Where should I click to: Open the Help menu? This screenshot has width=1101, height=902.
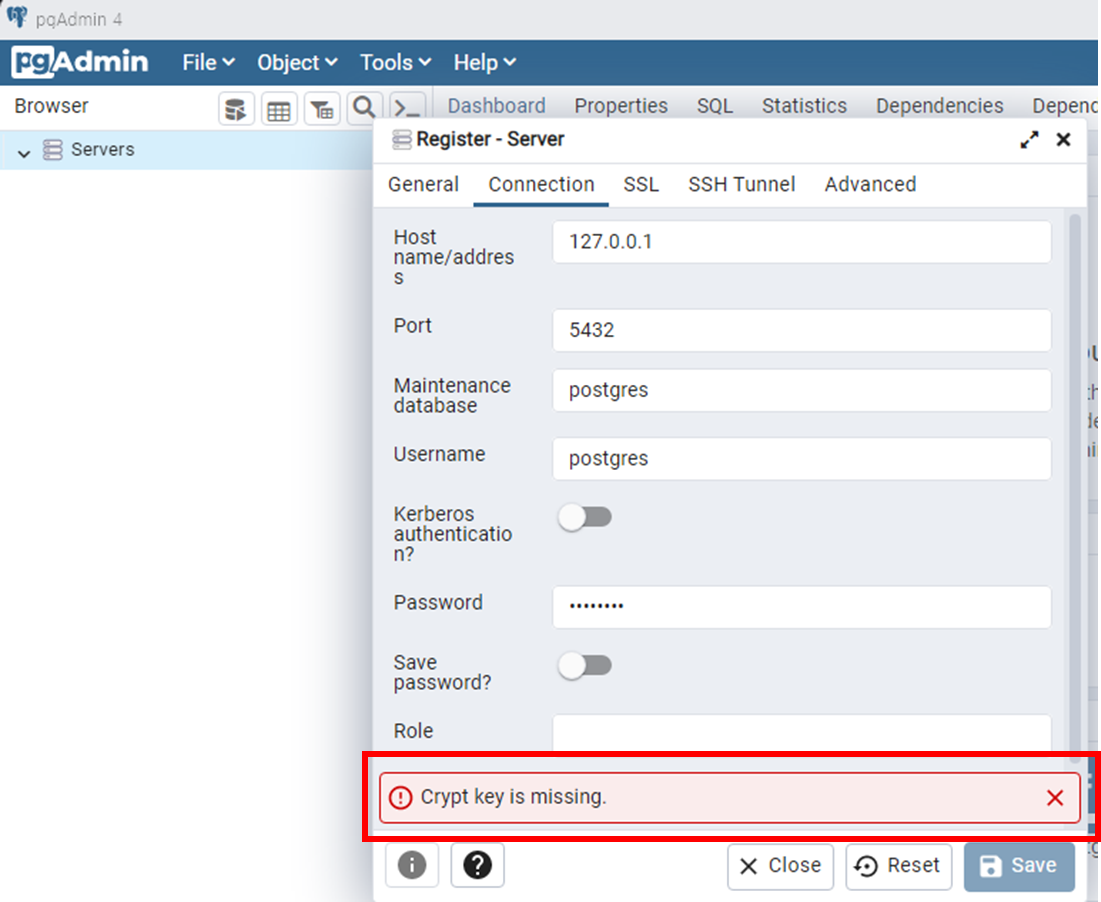point(484,62)
